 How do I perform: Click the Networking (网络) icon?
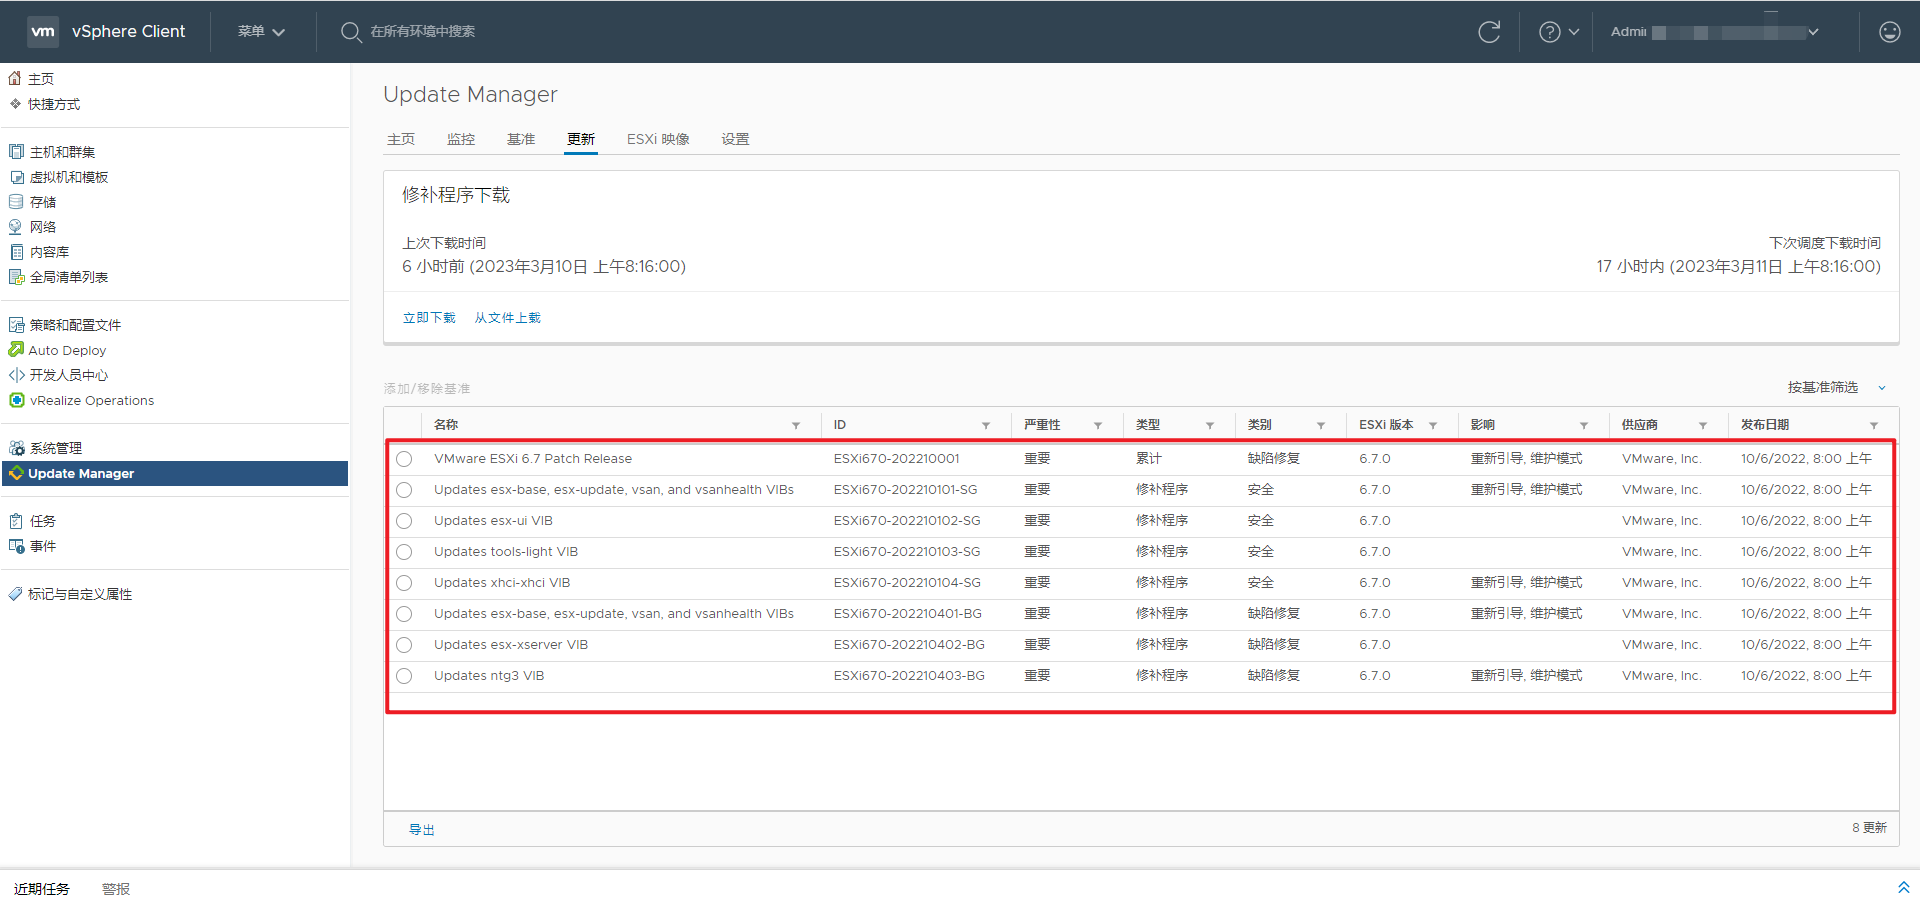[16, 227]
